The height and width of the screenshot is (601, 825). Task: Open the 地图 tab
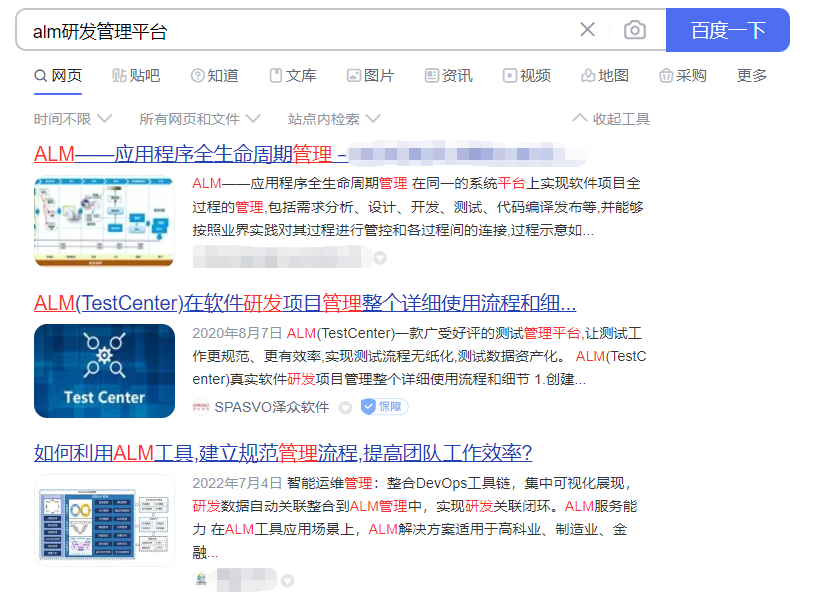point(605,76)
